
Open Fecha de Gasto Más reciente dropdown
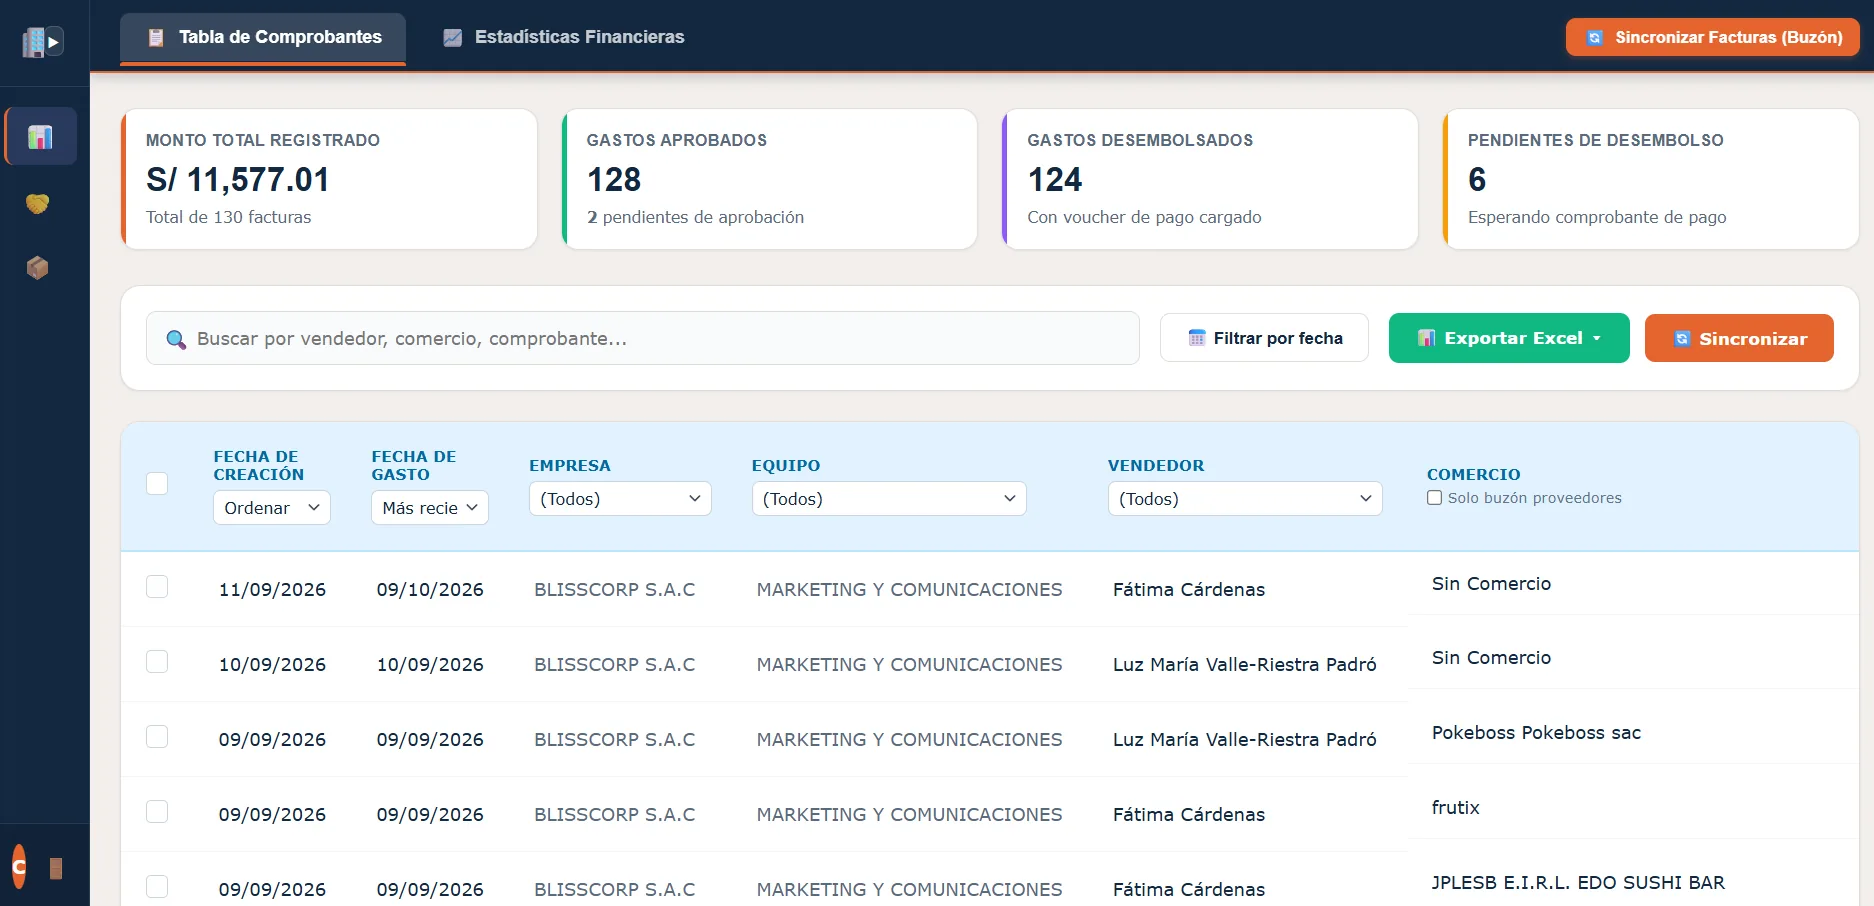pos(430,508)
